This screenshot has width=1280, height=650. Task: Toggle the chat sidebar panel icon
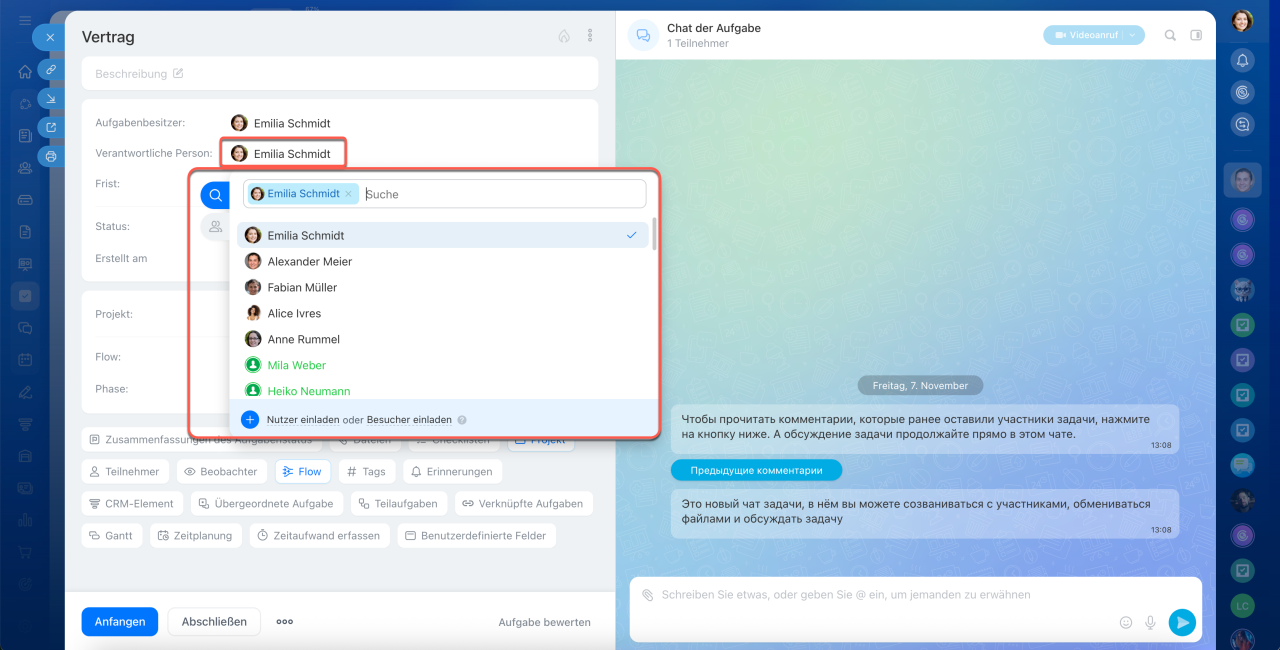(x=1196, y=35)
